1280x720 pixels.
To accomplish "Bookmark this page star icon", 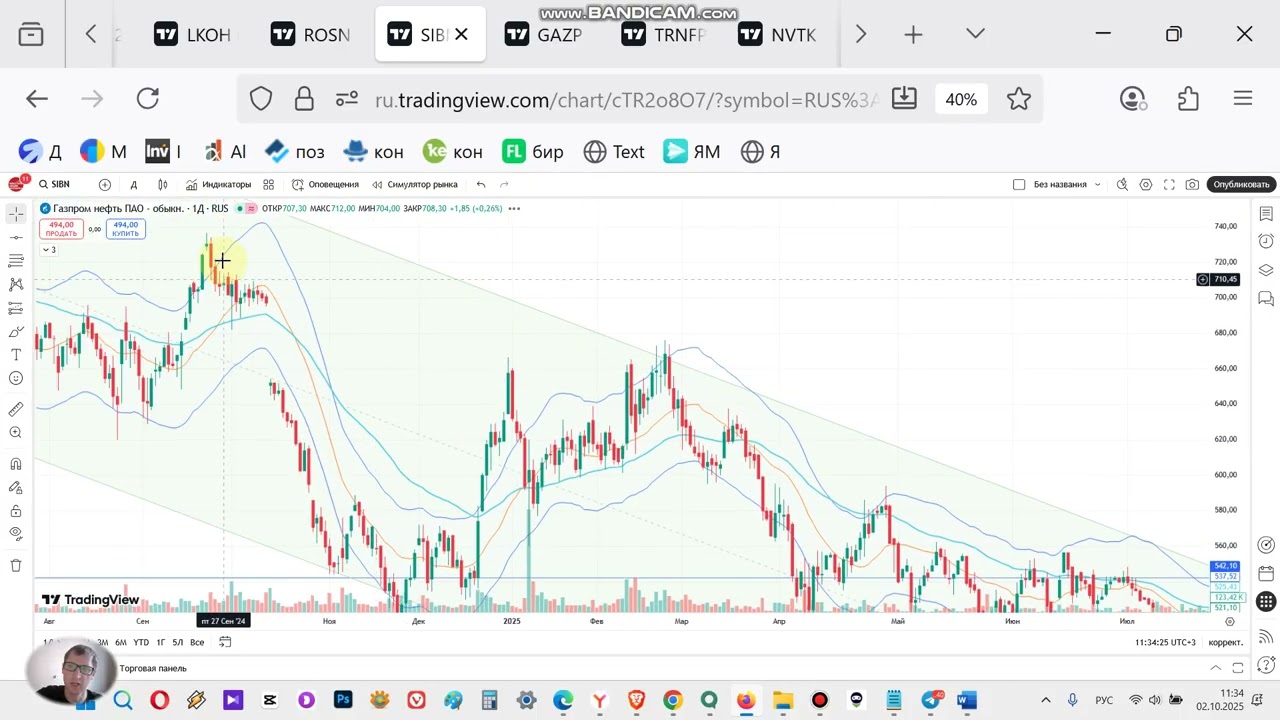I will [1019, 98].
